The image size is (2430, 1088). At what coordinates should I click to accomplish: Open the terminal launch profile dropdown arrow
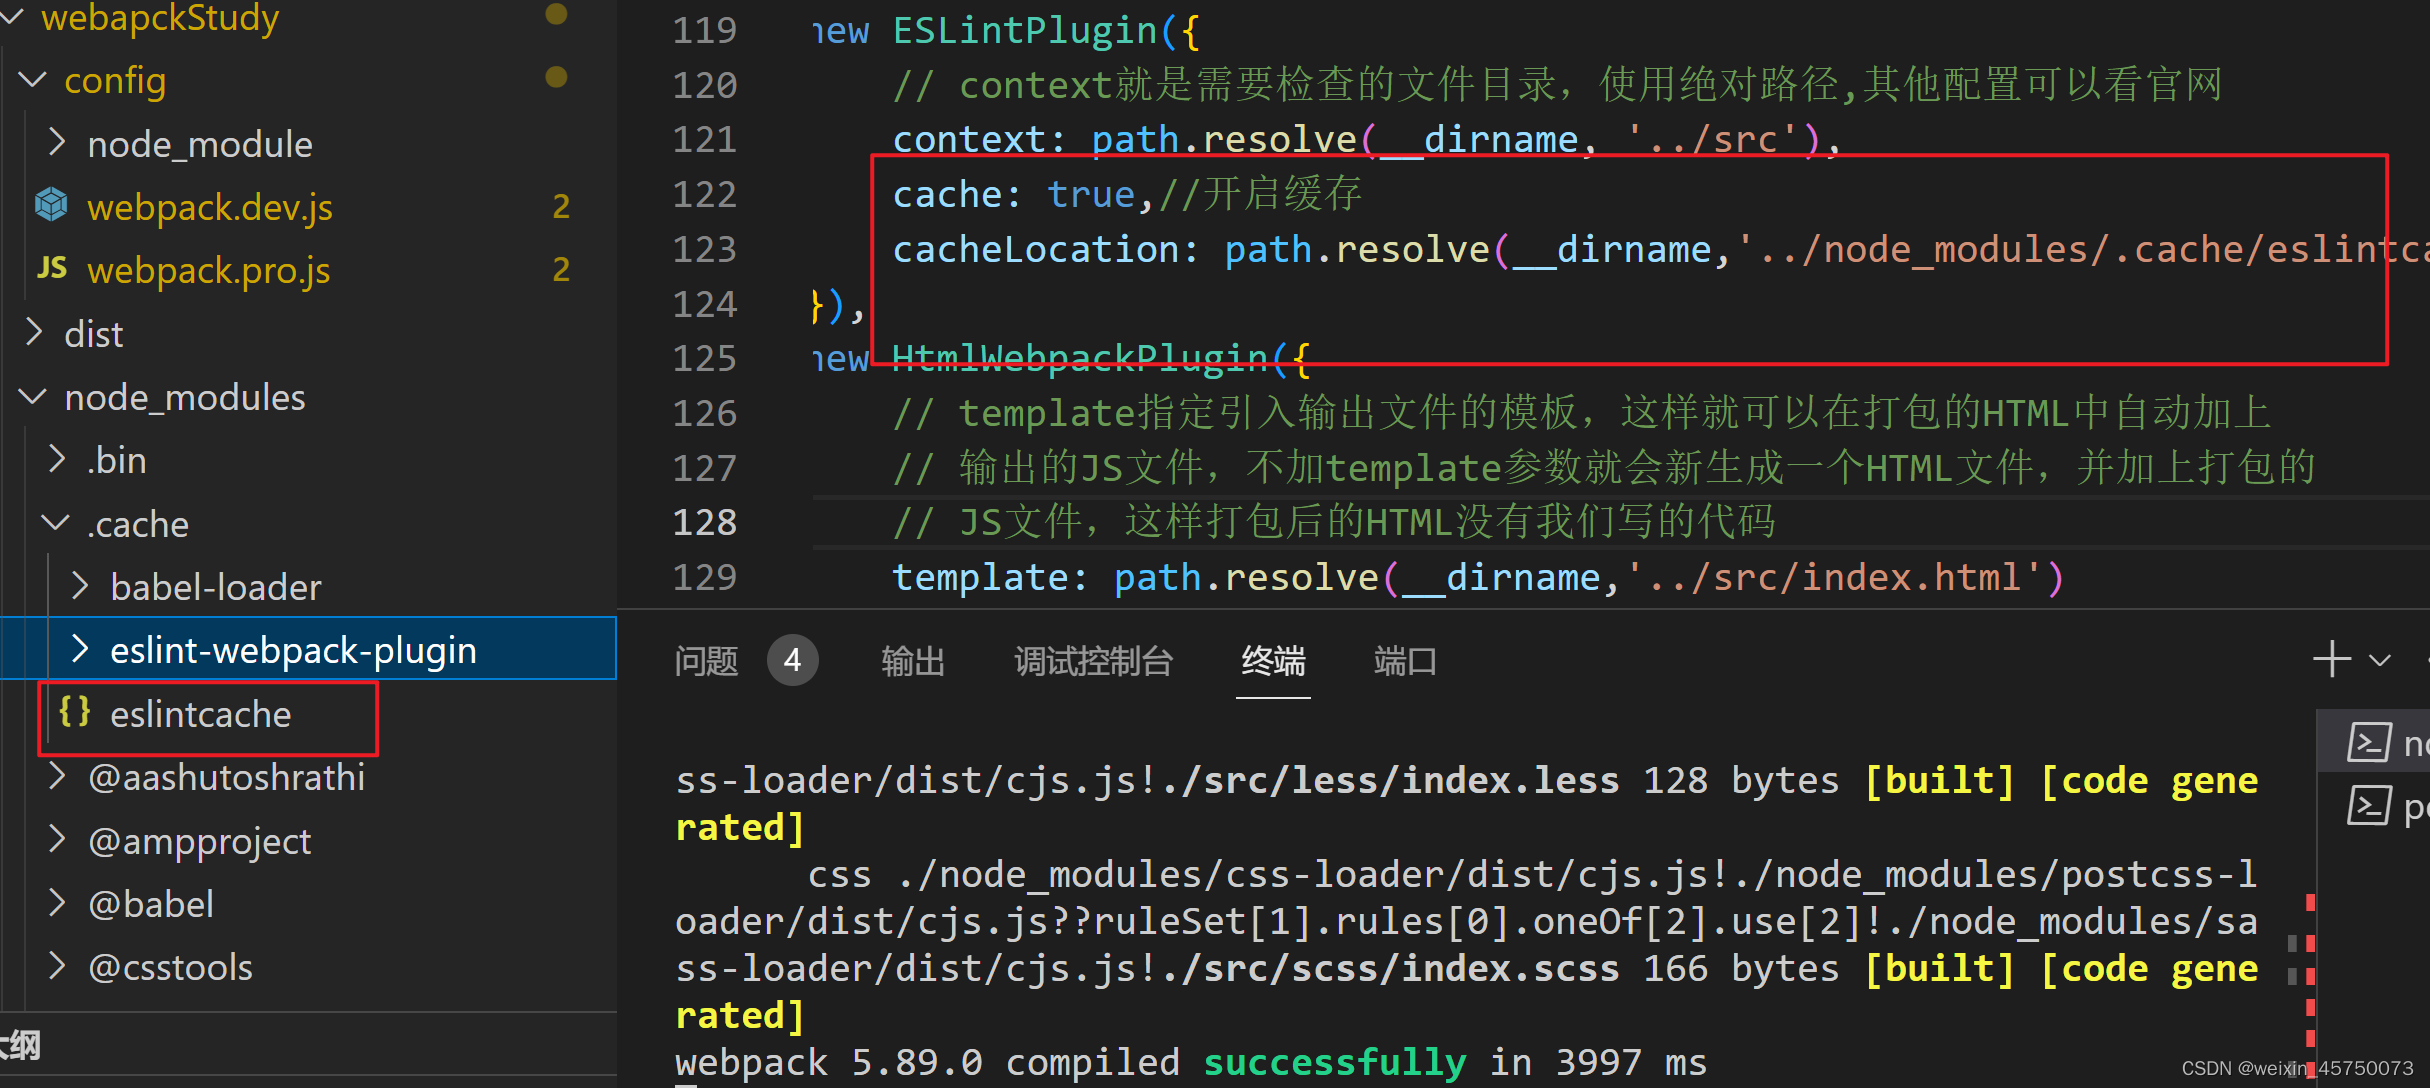pyautogui.click(x=2380, y=660)
